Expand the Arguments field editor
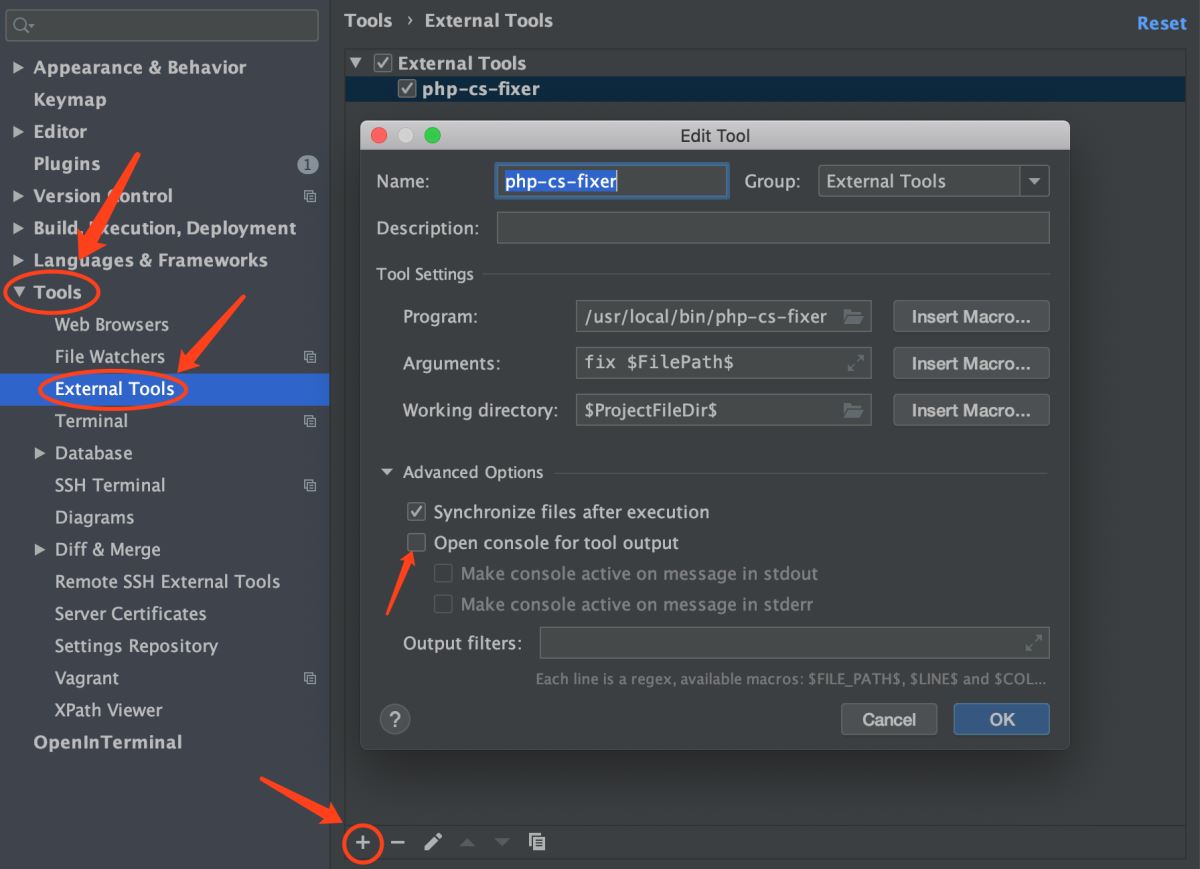 click(855, 363)
